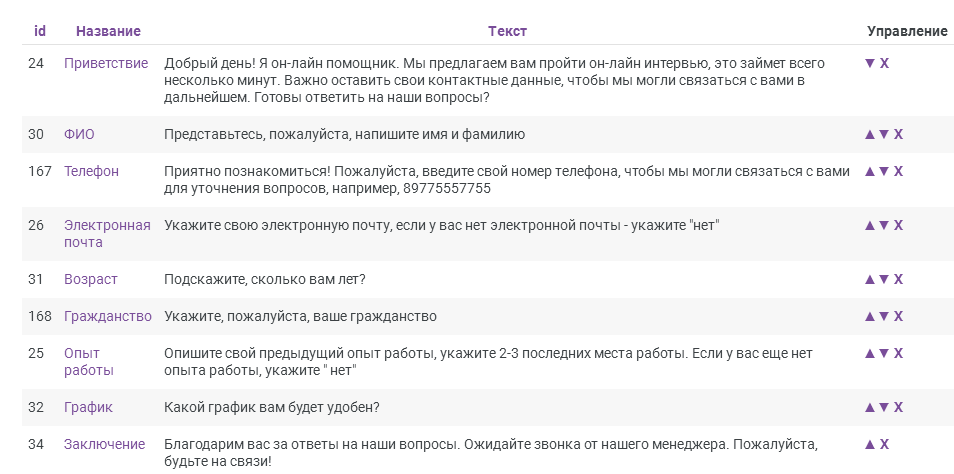Delete the ФИО row with X
This screenshot has height=474, width=954.
[898, 134]
